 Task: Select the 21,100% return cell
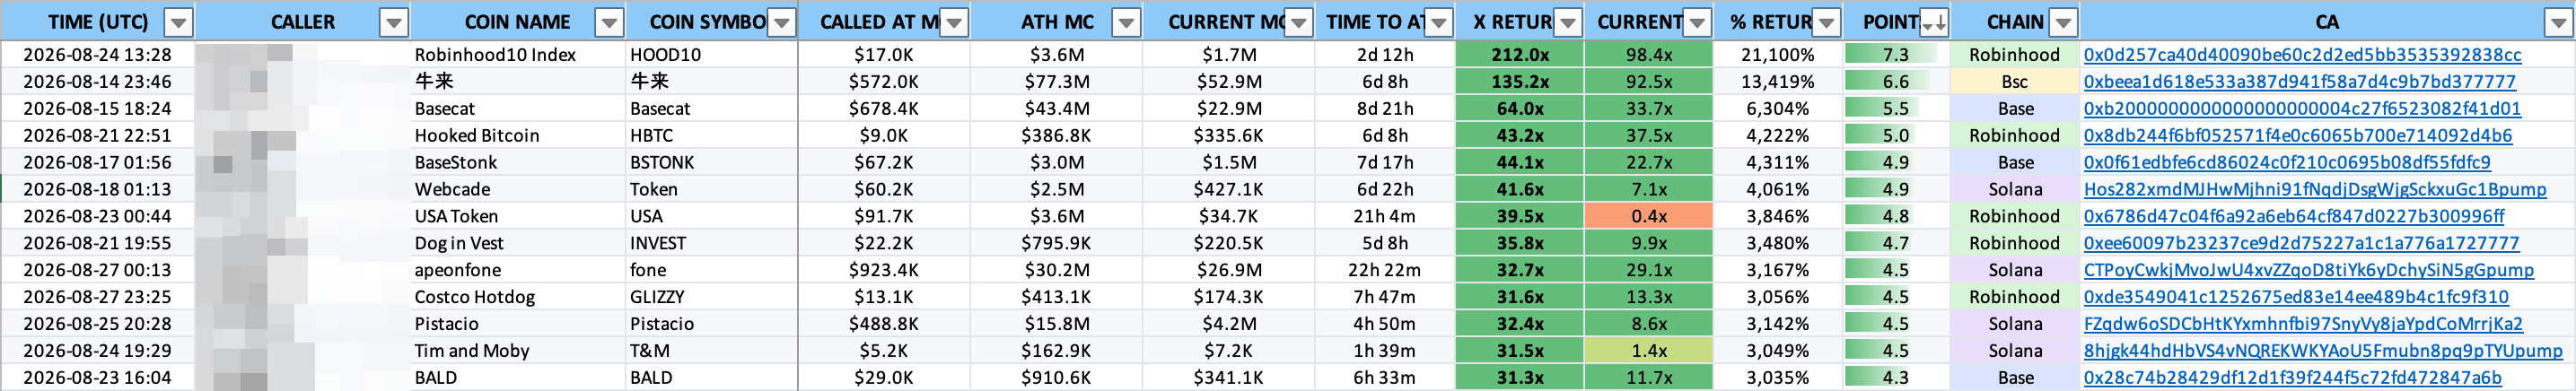tap(1778, 55)
